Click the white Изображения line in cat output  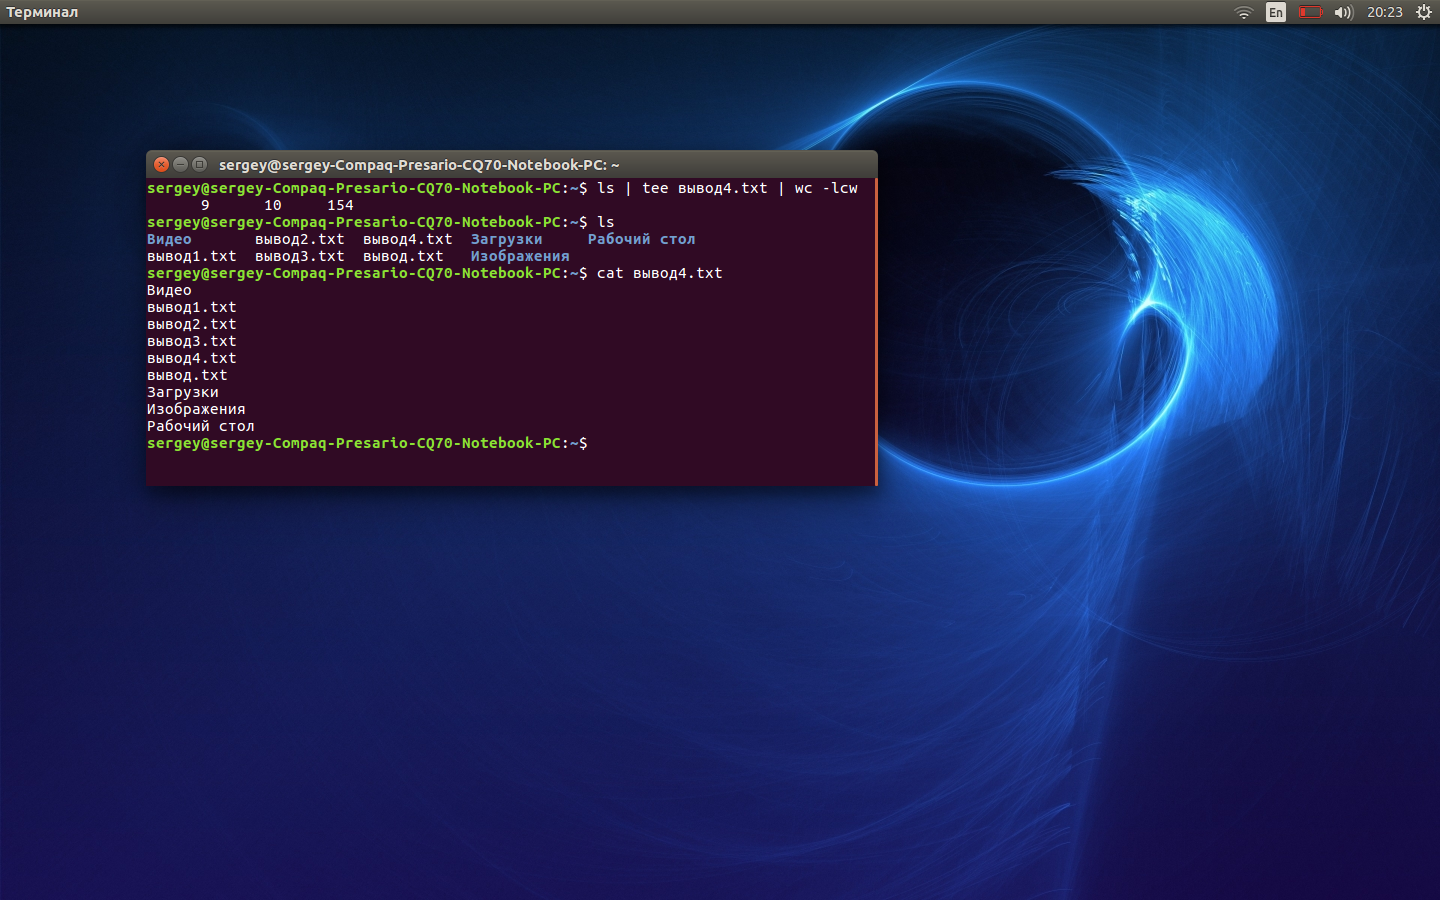[x=196, y=409]
